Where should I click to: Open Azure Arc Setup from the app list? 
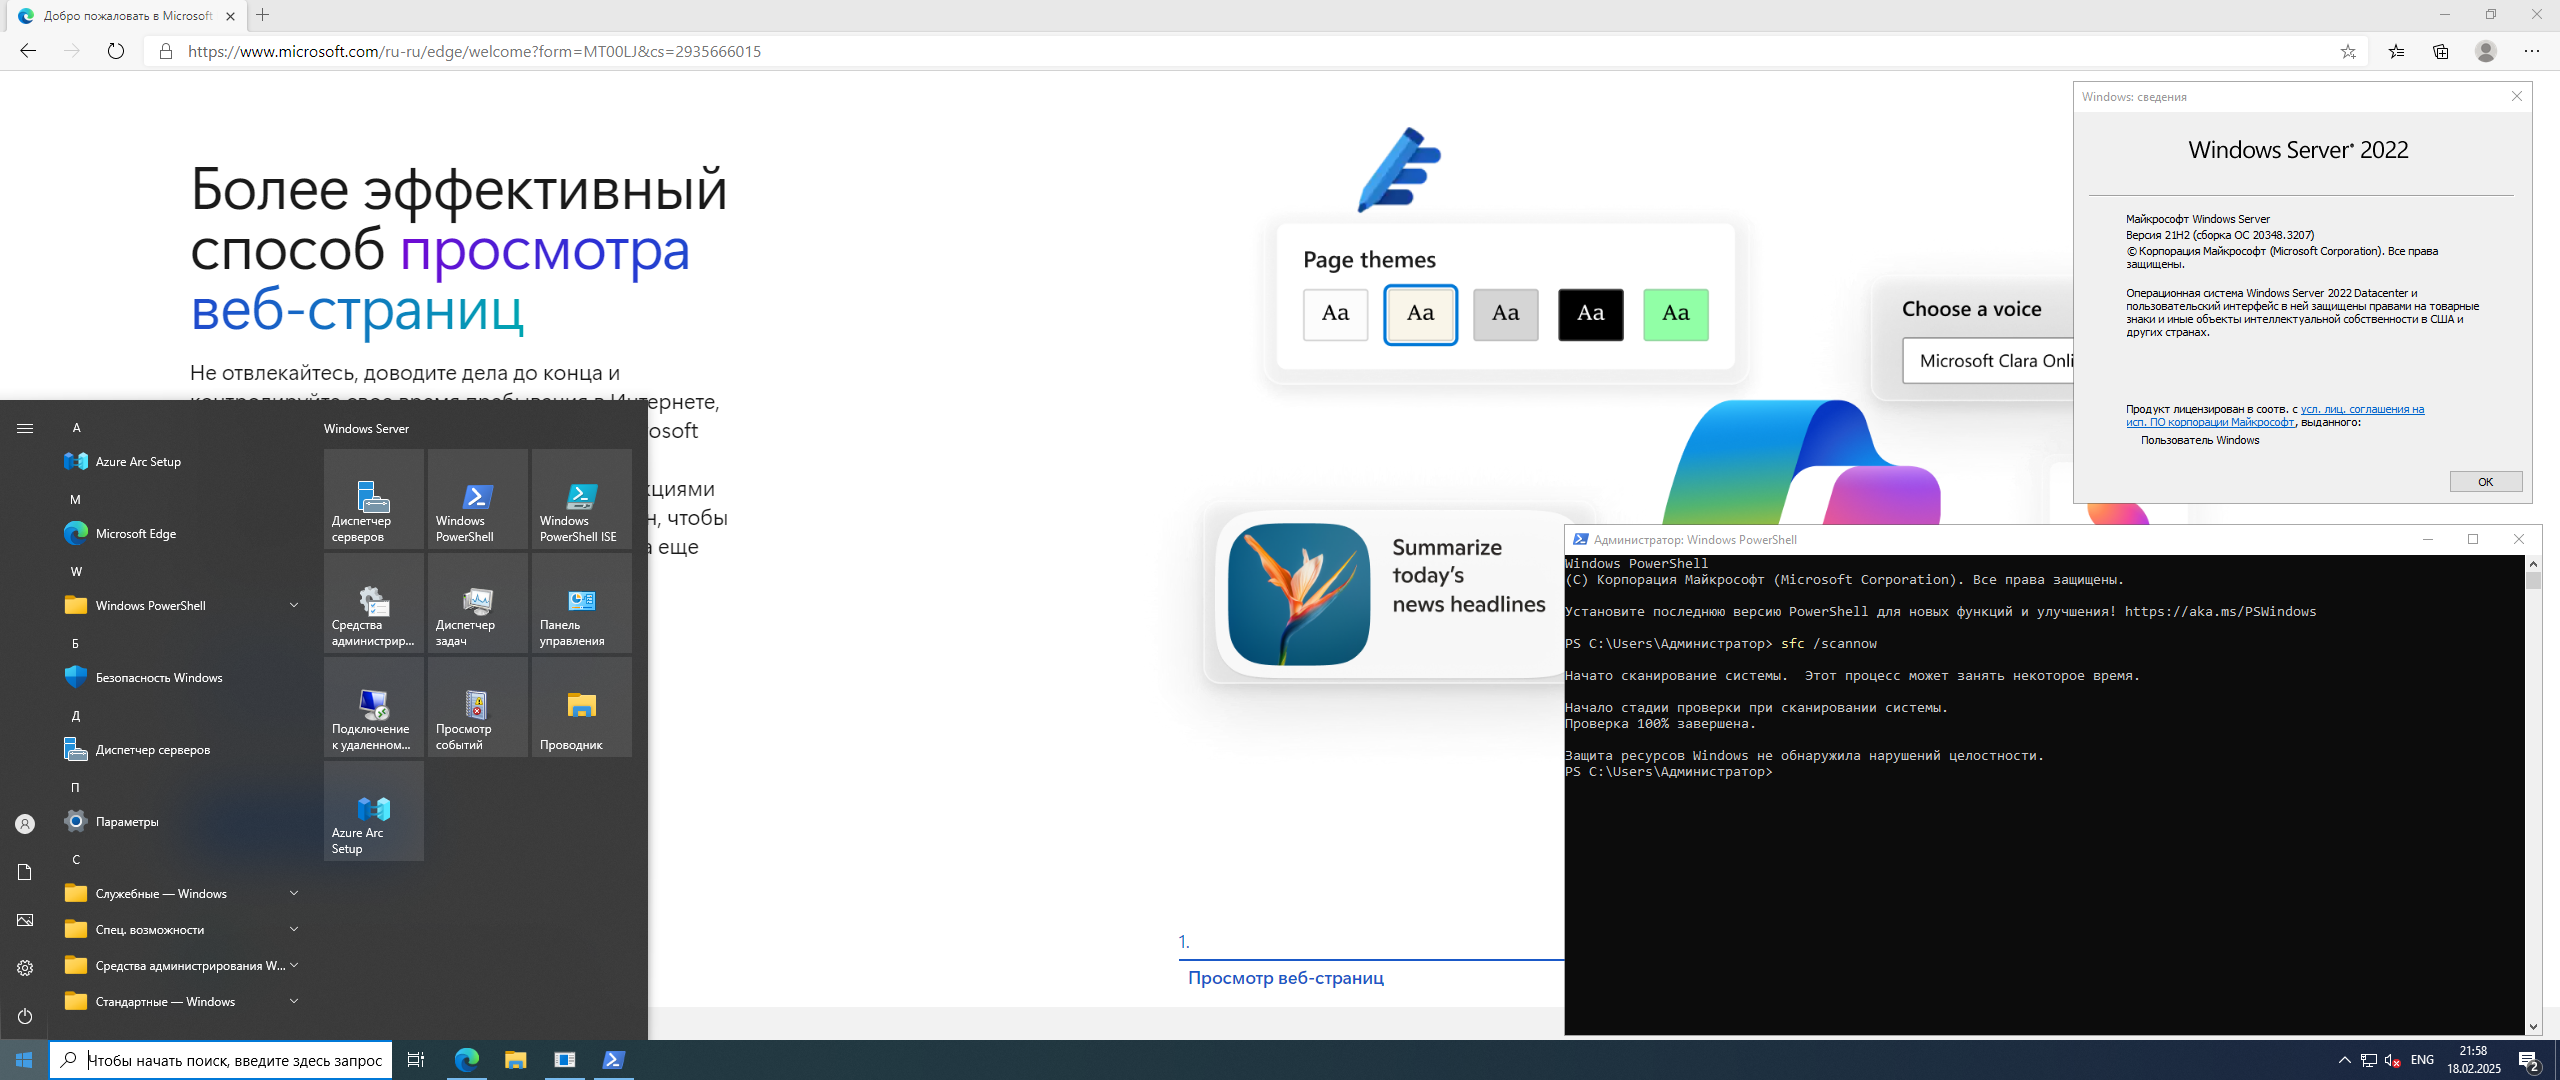coord(180,461)
